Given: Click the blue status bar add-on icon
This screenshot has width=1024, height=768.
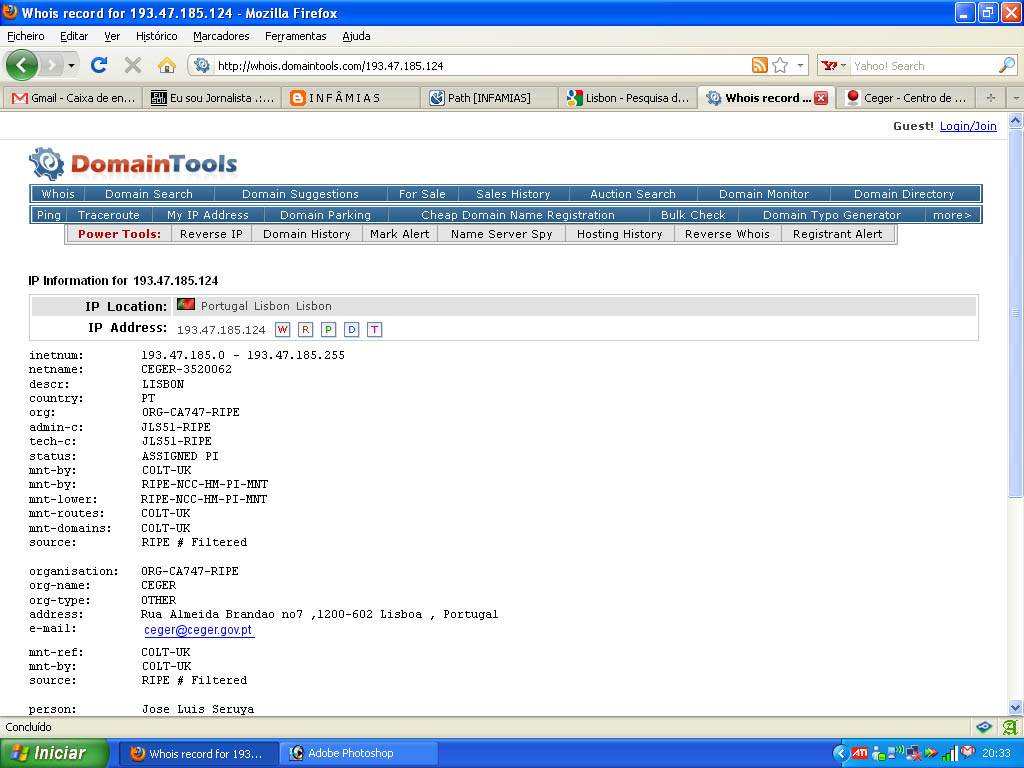Looking at the screenshot, I should tap(984, 727).
